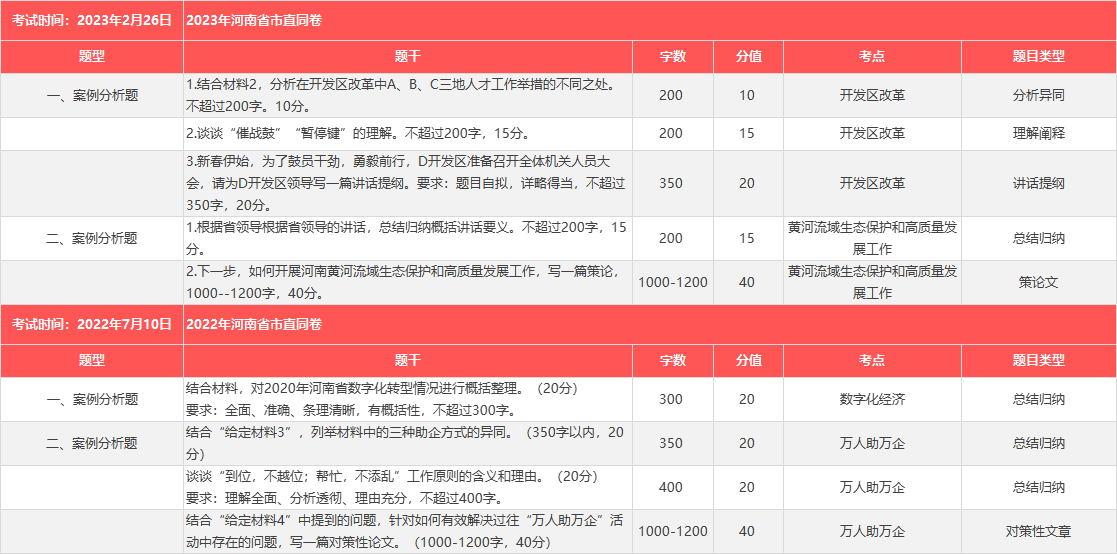Select the 策论文 question type cell

(x=1038, y=282)
